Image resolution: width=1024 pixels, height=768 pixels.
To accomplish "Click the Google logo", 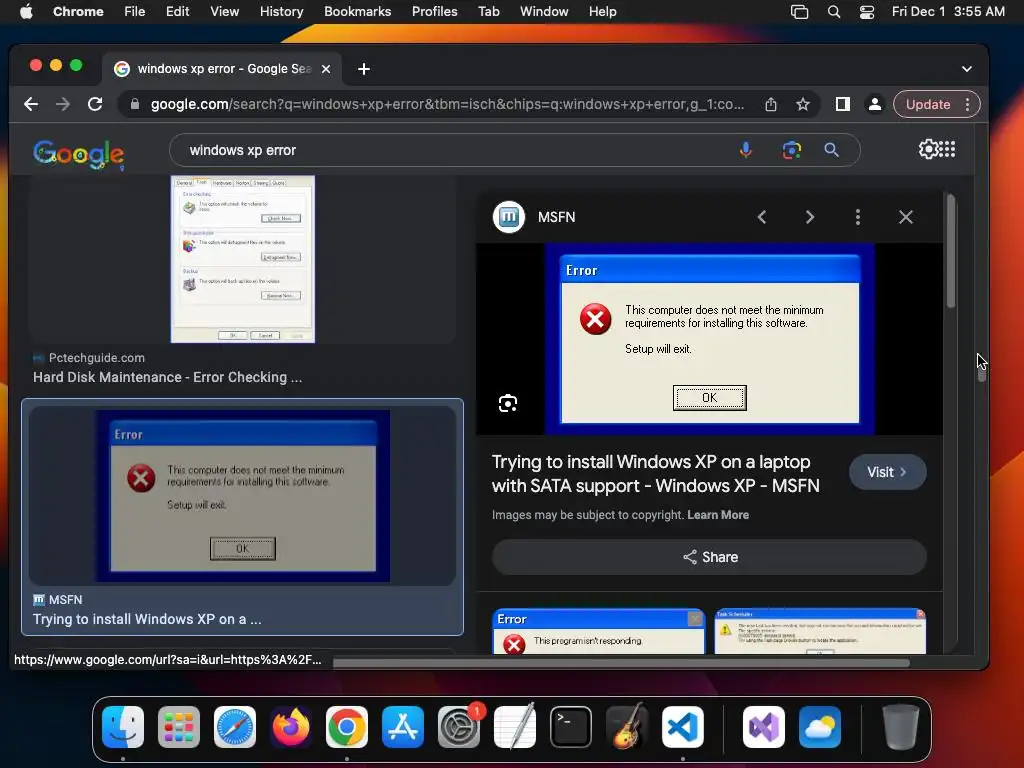I will [x=78, y=155].
